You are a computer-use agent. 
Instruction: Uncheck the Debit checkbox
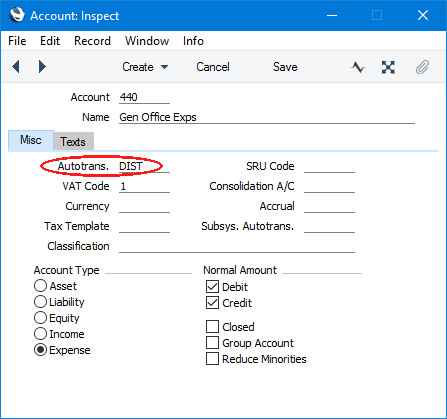coord(212,287)
